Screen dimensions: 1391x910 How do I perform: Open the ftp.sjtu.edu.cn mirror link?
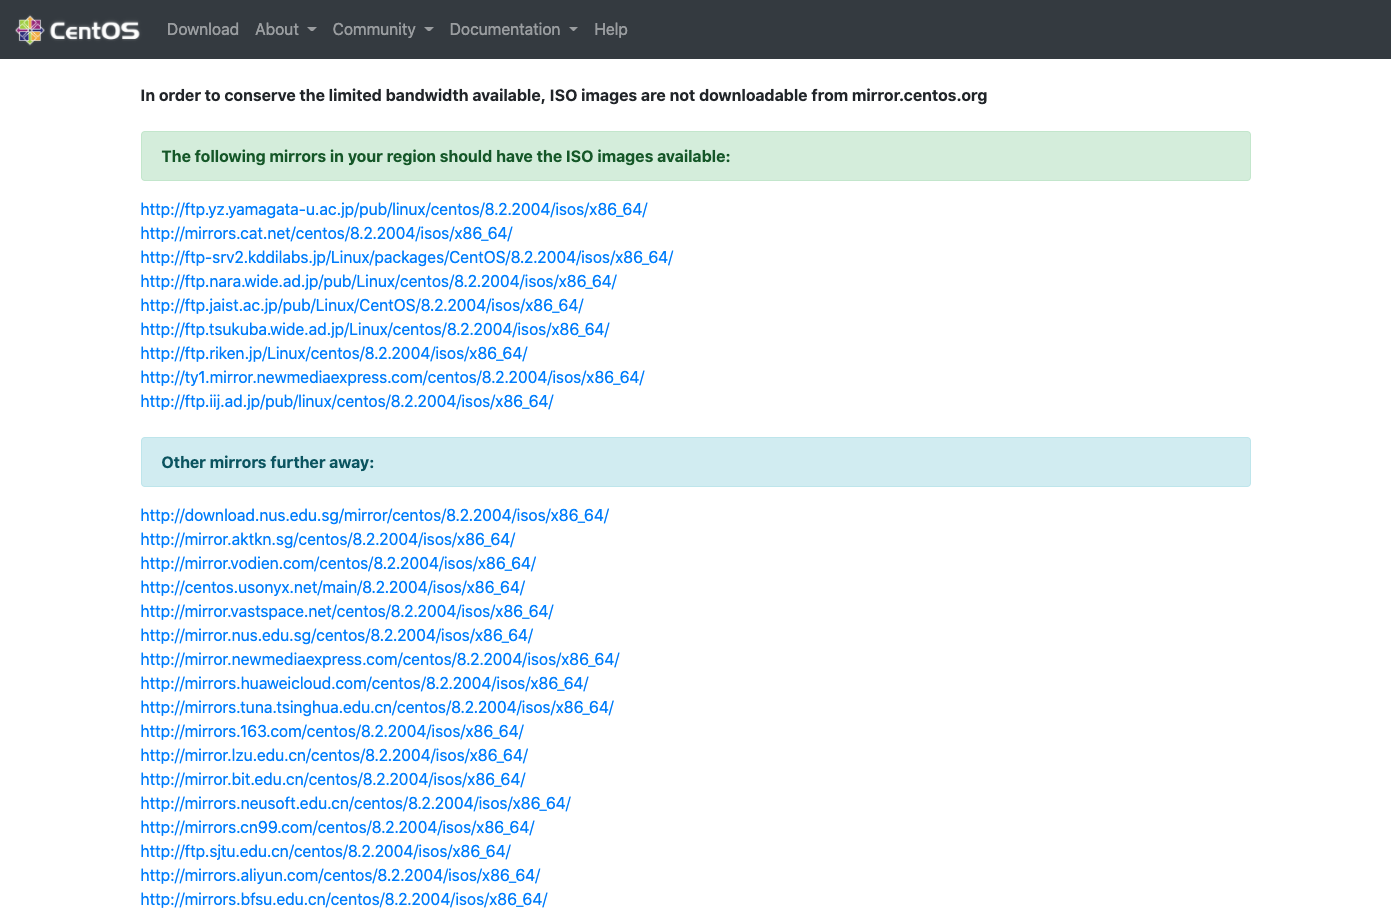pos(326,852)
